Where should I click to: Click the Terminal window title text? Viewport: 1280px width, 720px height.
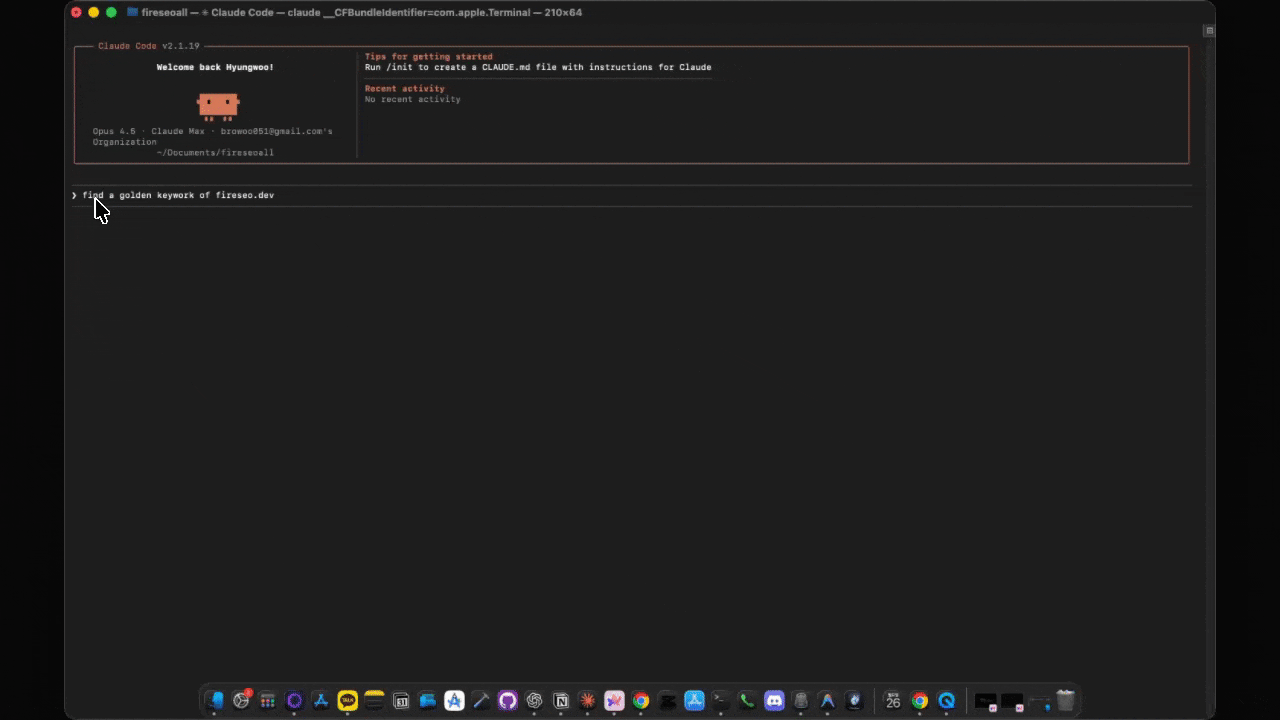(362, 12)
